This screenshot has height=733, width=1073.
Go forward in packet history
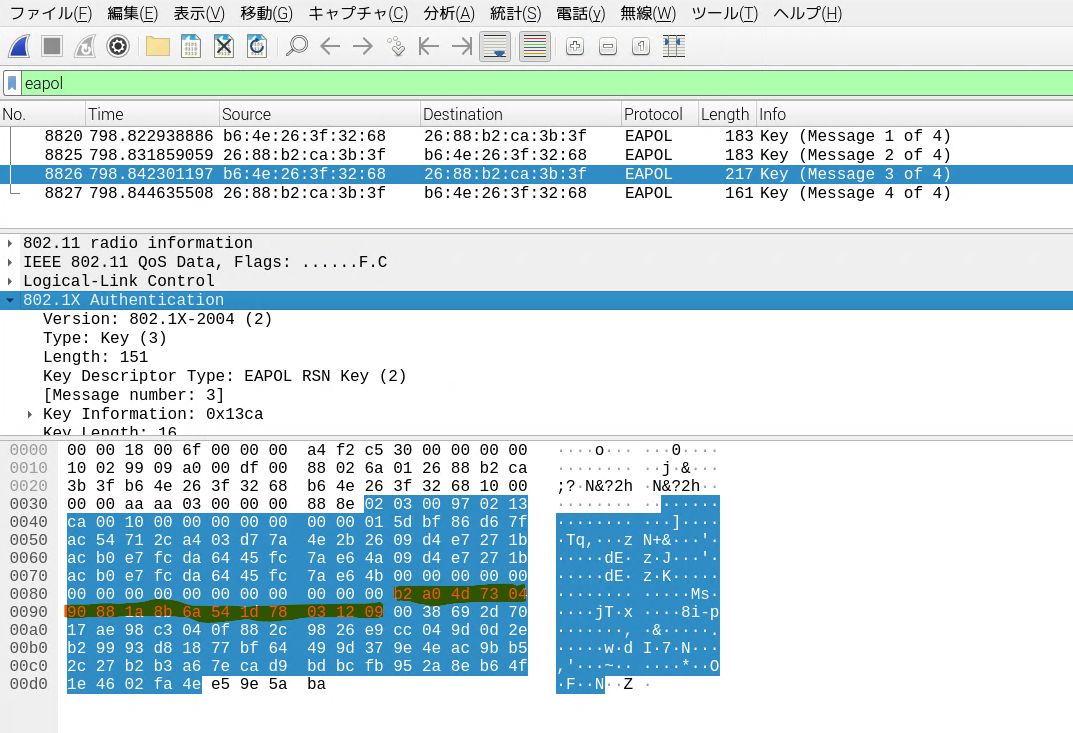(x=363, y=47)
